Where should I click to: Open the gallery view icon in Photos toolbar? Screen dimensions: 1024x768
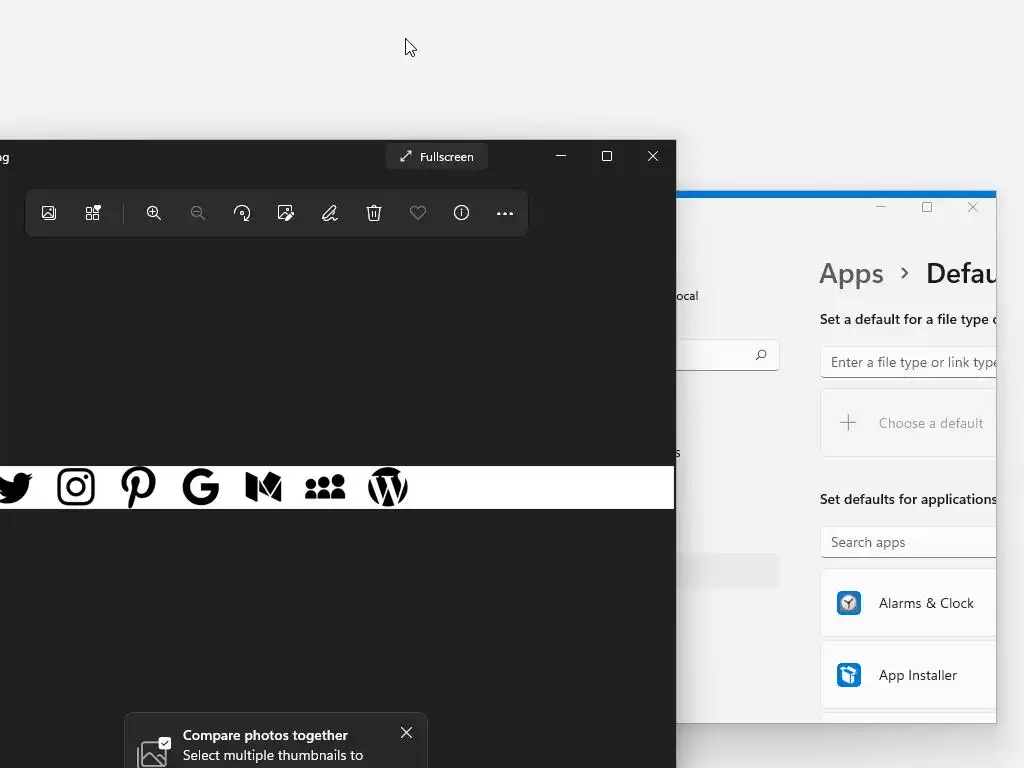pos(49,213)
